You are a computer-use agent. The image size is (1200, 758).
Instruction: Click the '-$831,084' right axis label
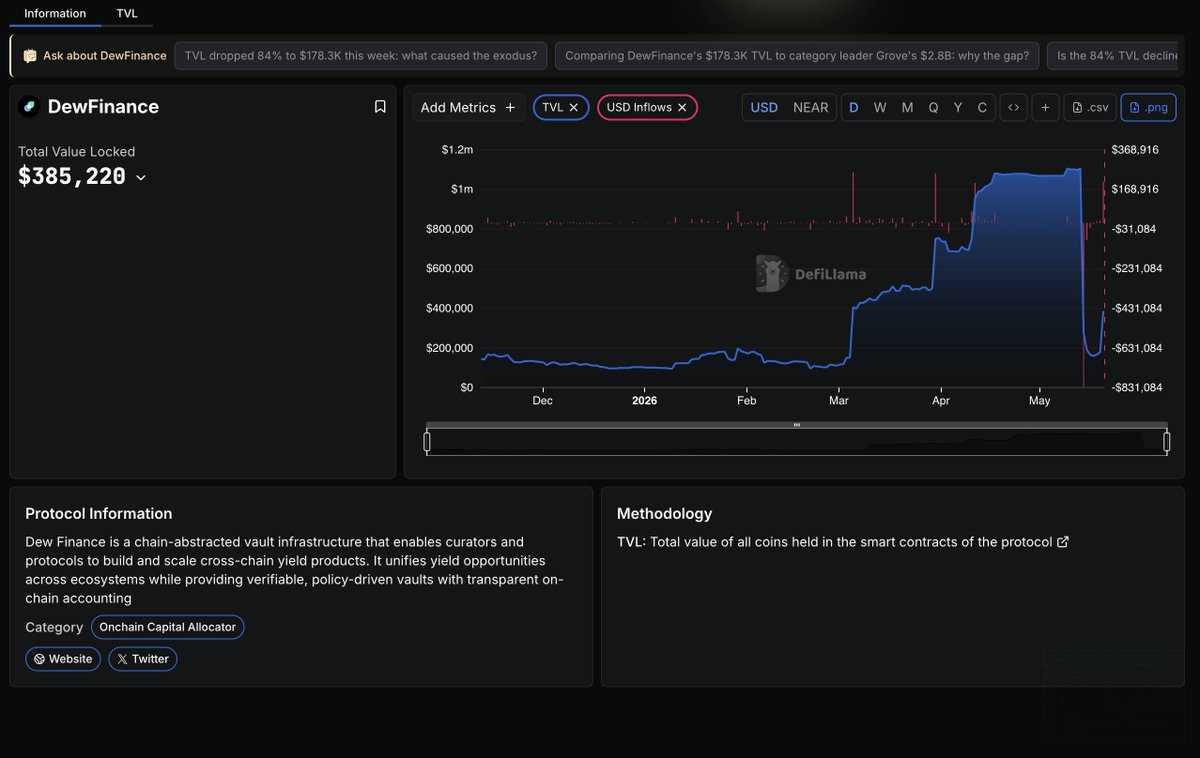pos(1137,387)
